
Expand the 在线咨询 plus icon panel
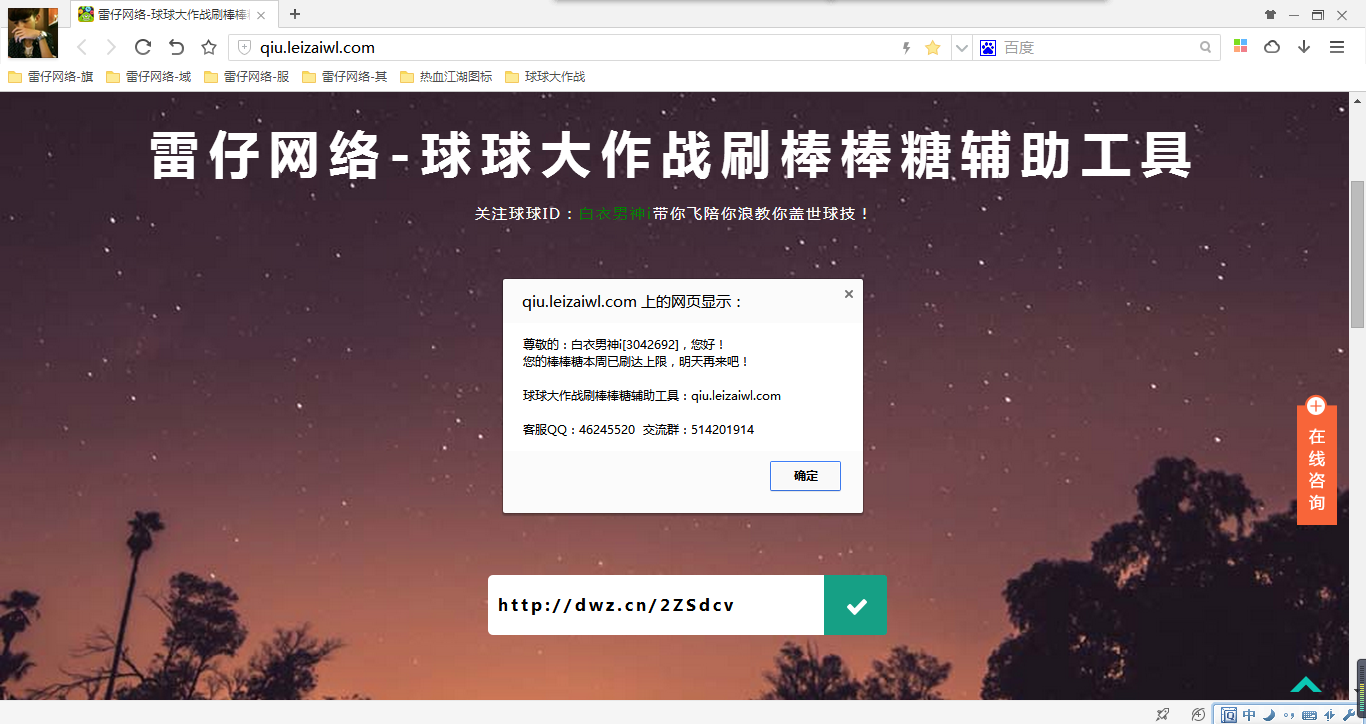(1316, 406)
